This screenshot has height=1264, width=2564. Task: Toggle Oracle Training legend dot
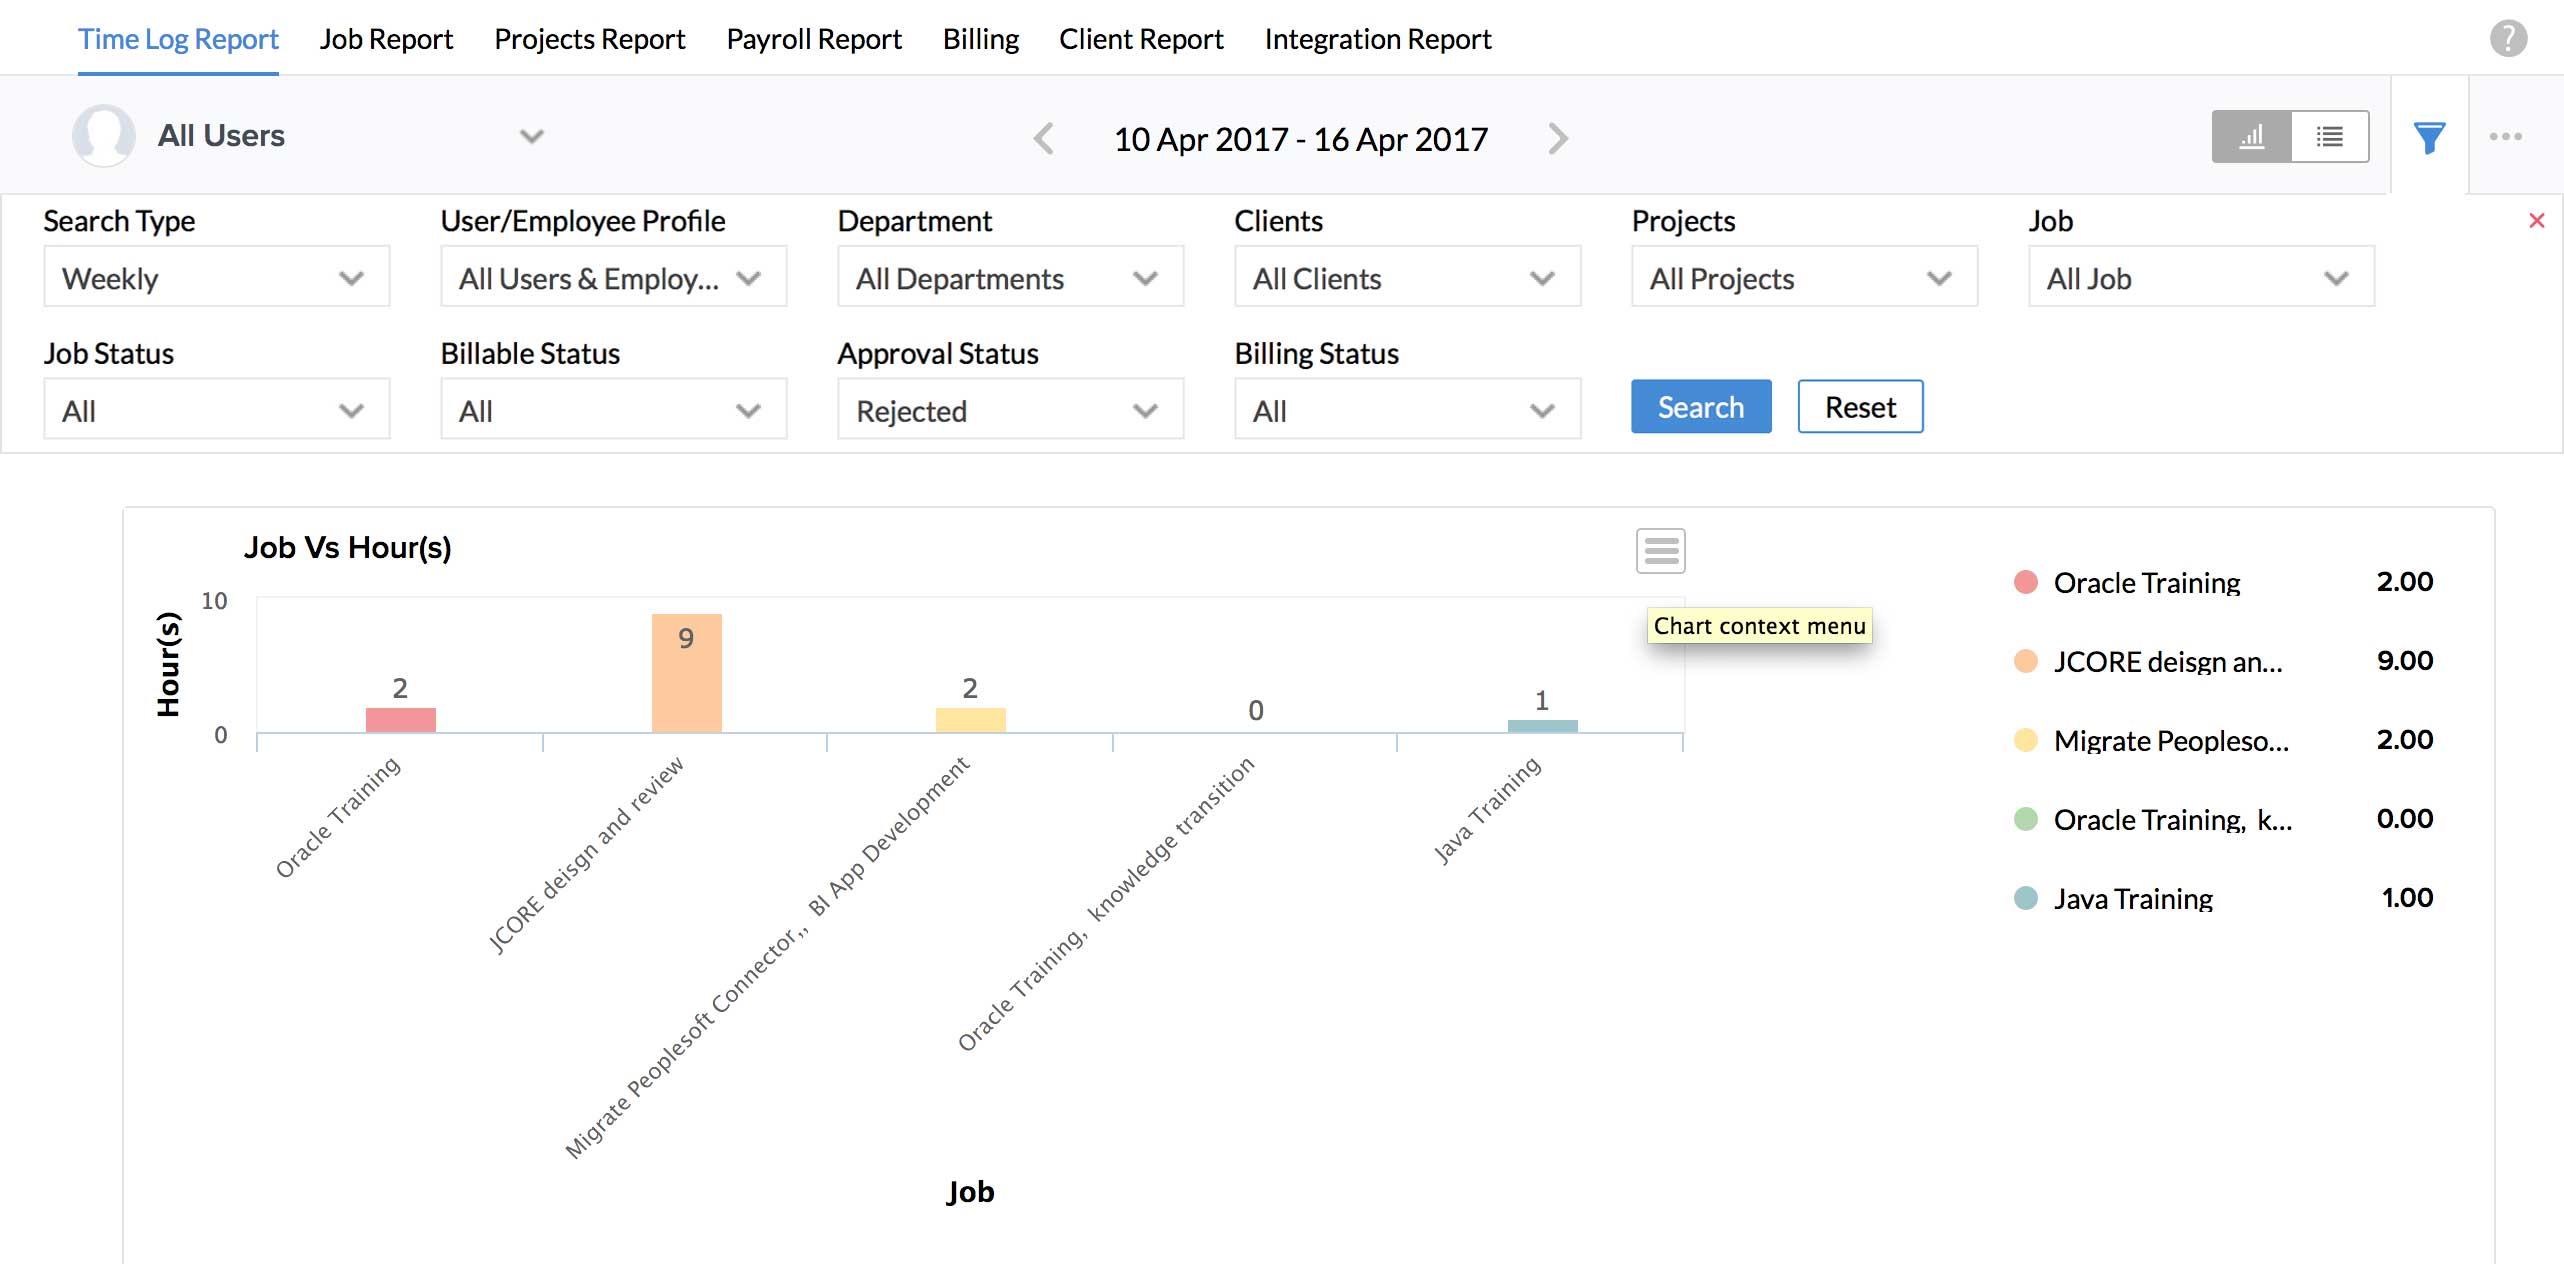(2025, 582)
